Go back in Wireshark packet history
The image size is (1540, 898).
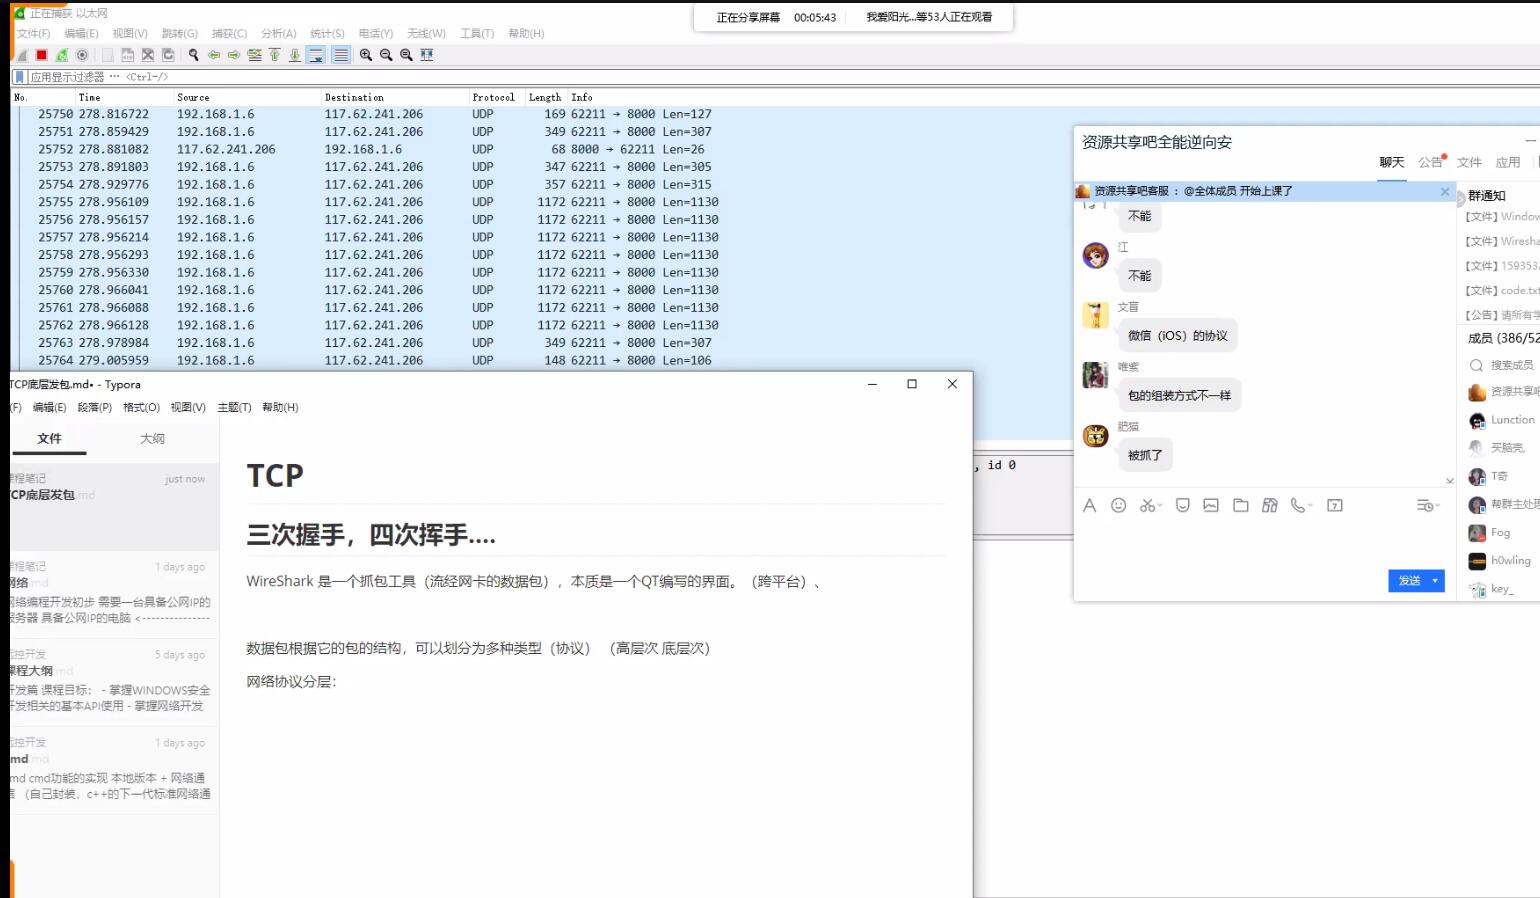pyautogui.click(x=213, y=55)
